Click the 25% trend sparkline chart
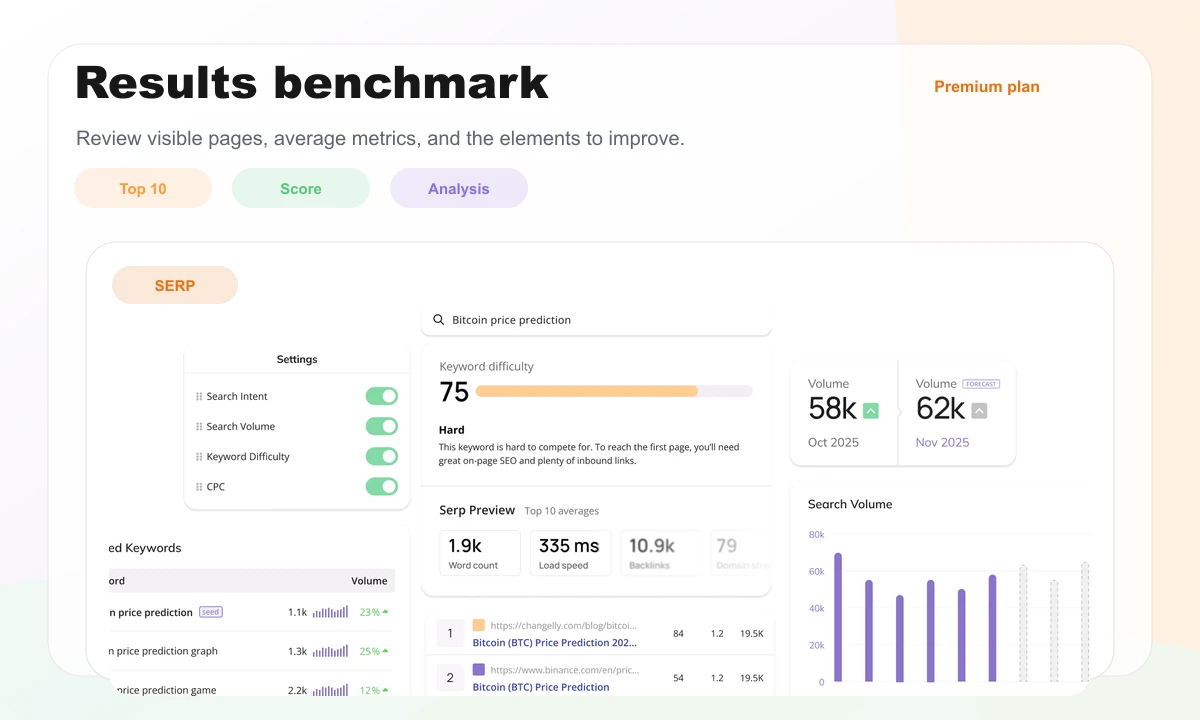Image resolution: width=1200 pixels, height=720 pixels. click(x=330, y=651)
